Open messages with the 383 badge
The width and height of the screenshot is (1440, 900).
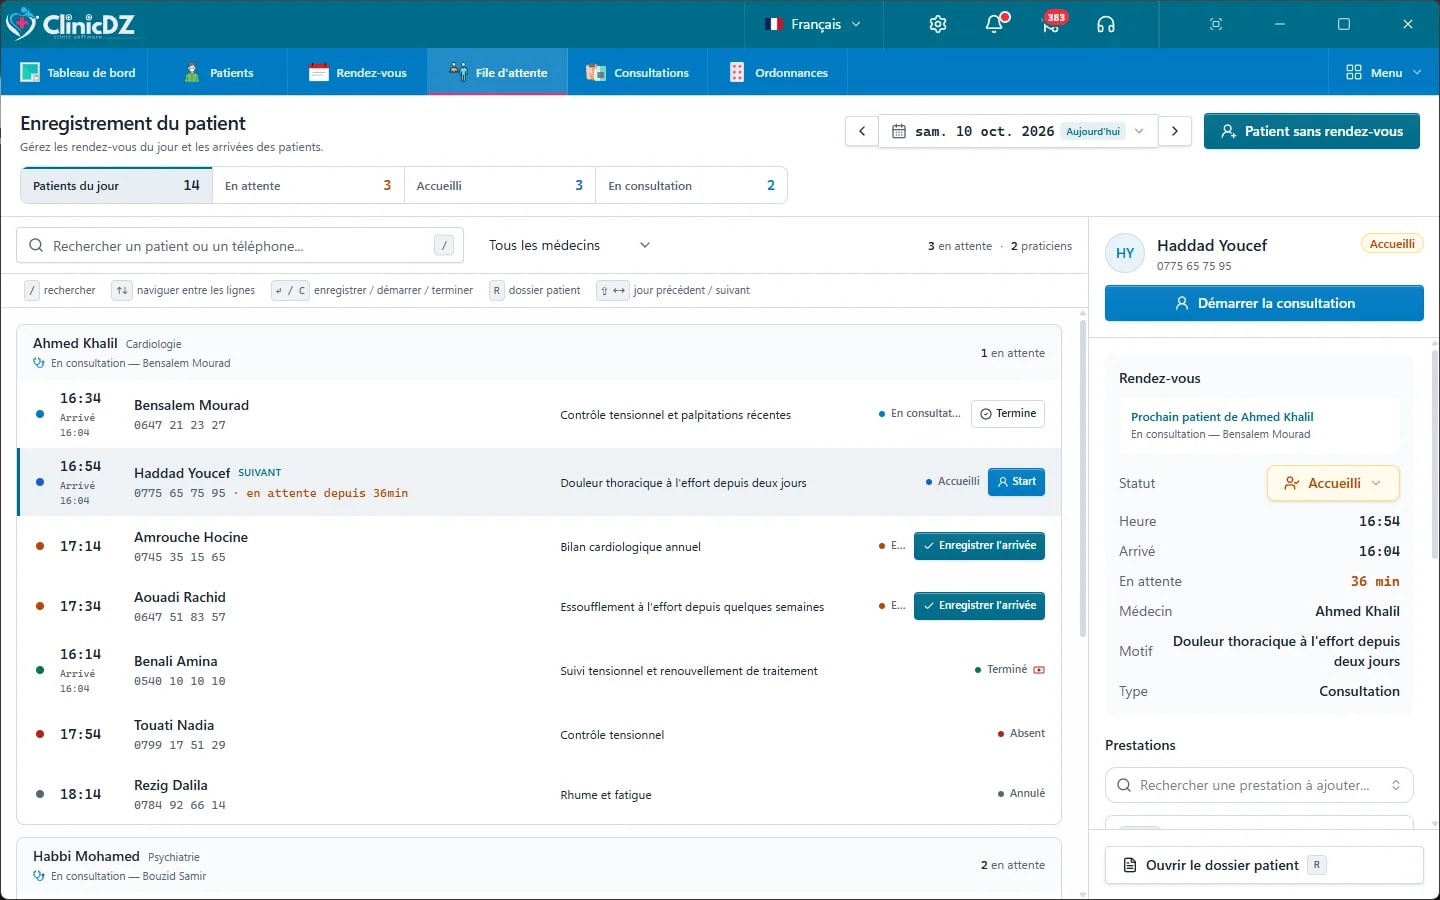[1051, 24]
